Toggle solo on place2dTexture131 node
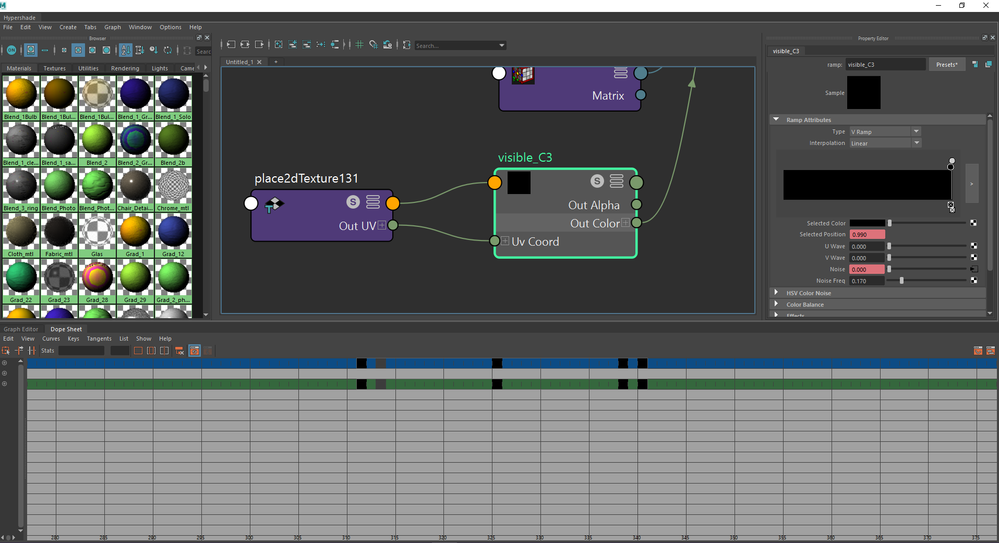This screenshot has width=999, height=543. click(352, 202)
